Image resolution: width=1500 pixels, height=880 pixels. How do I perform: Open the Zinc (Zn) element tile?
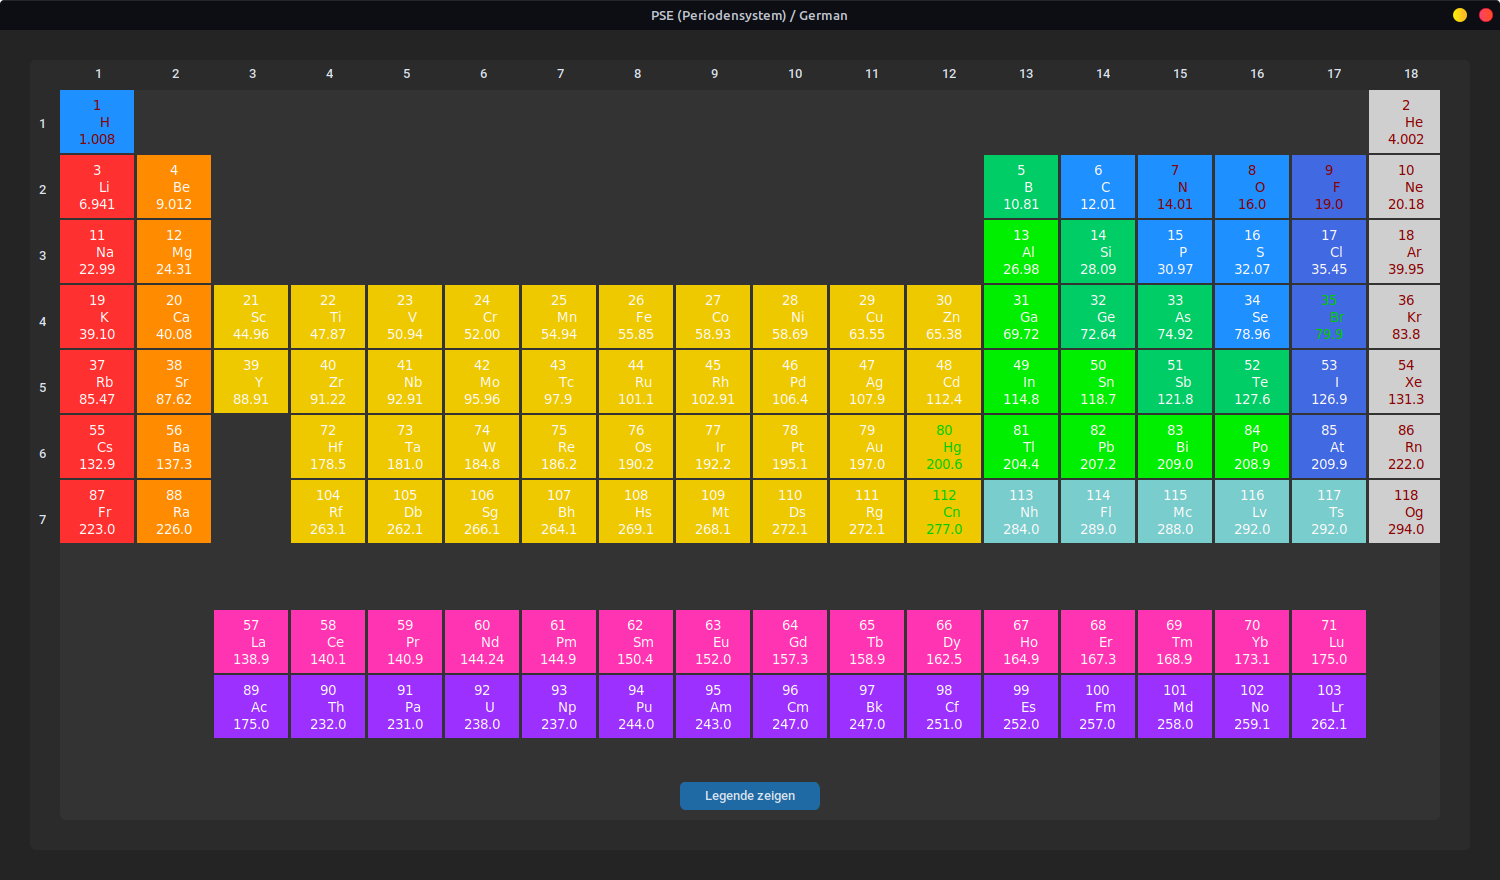click(944, 317)
